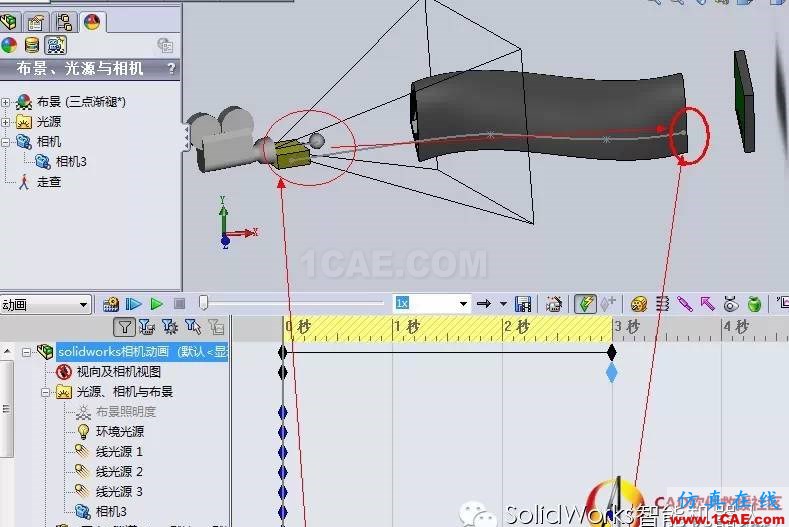789x527 pixels.
Task: Open the playback mode dropdown arrow
Action: 503,304
